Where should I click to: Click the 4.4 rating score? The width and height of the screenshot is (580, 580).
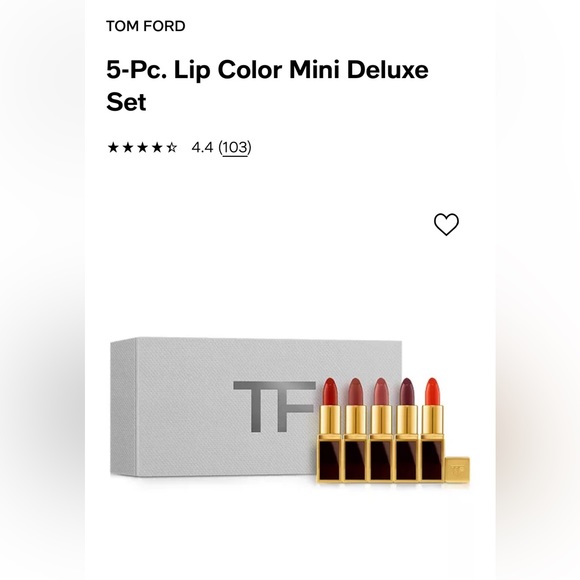[202, 148]
